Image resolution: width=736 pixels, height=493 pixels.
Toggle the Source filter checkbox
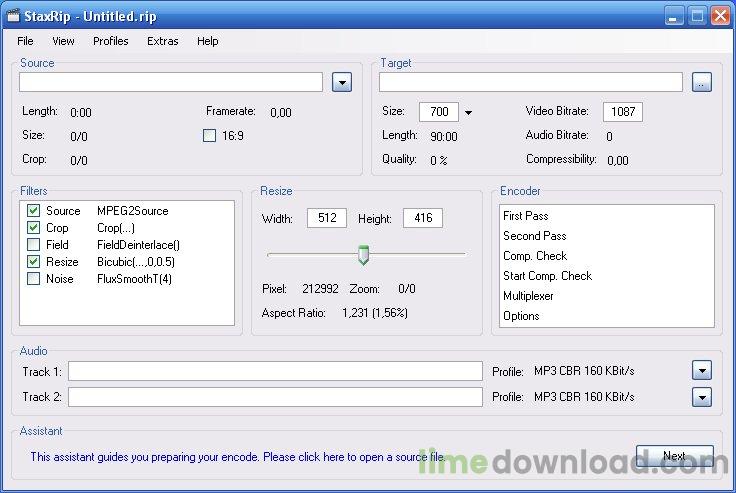coord(34,211)
